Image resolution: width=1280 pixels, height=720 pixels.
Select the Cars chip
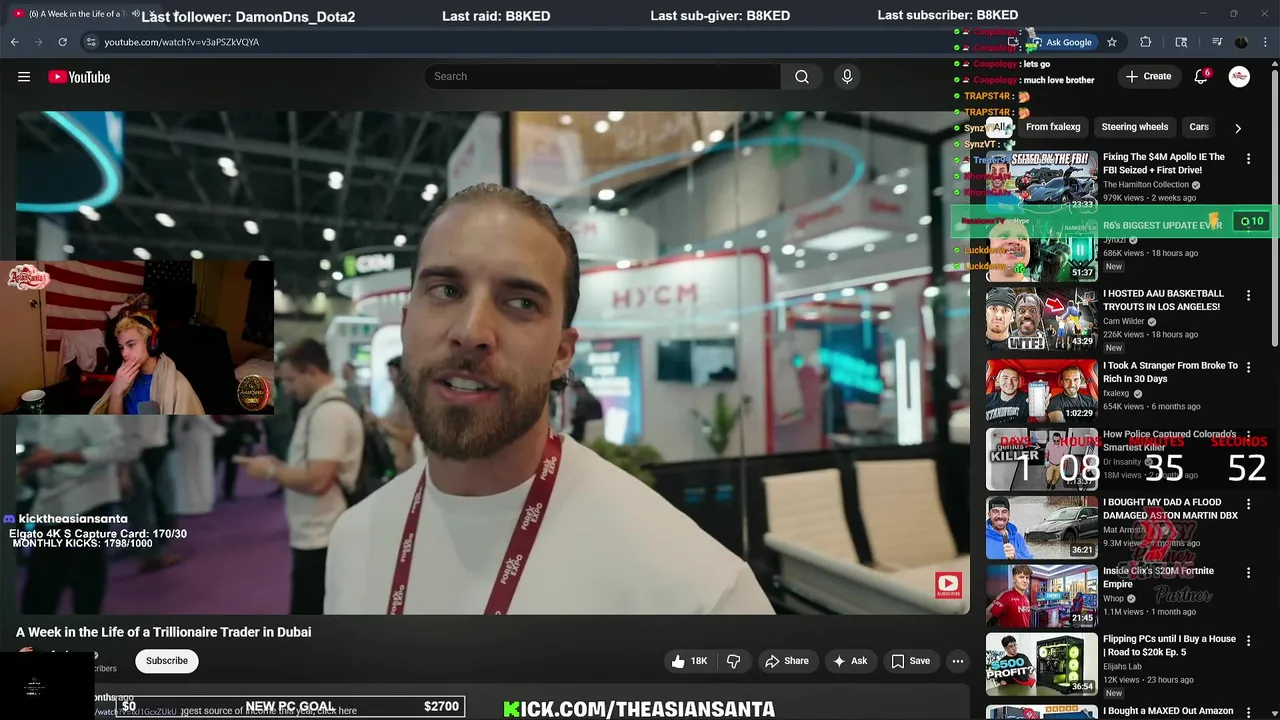(1199, 127)
